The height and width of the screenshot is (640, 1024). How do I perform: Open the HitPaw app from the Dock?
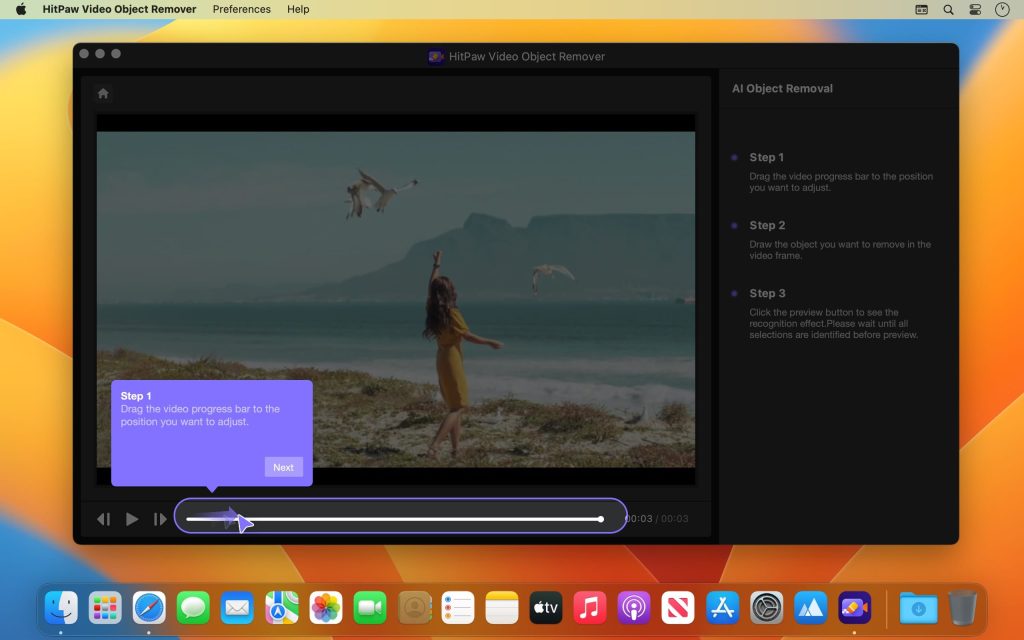coord(855,607)
